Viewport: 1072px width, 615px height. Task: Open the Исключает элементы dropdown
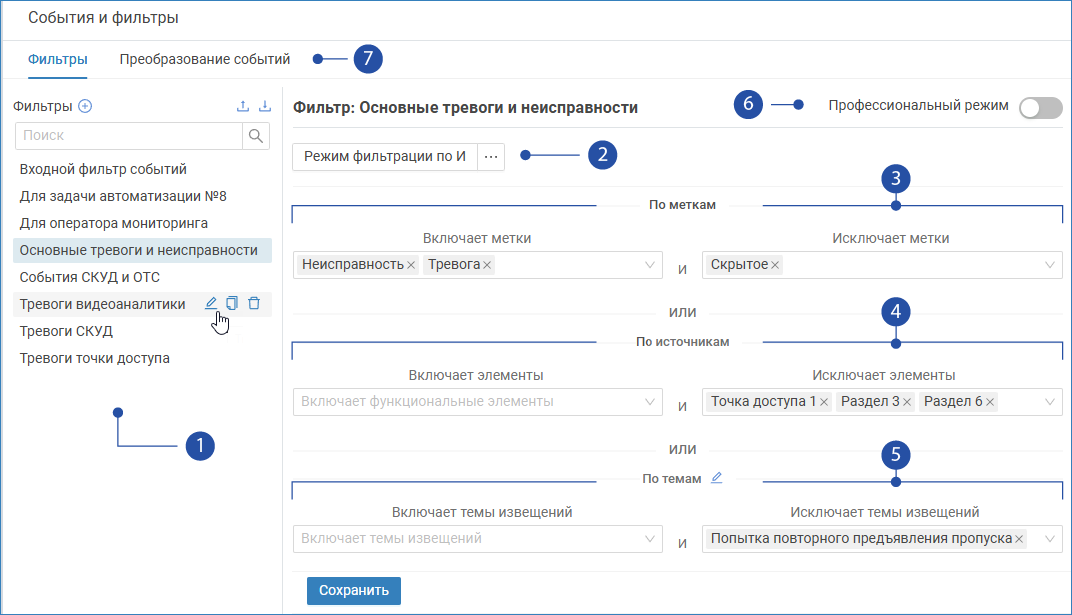[x=1050, y=402]
